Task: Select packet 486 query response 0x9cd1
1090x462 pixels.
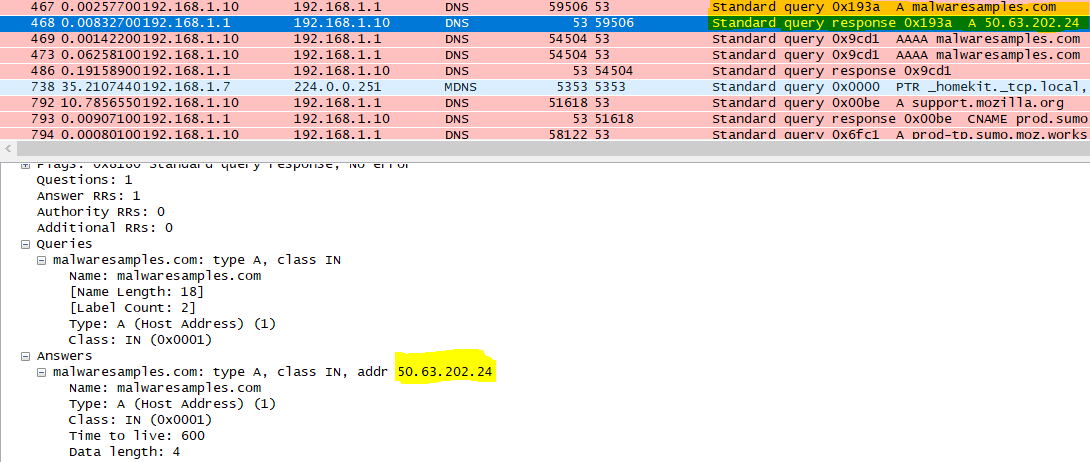Action: 545,71
